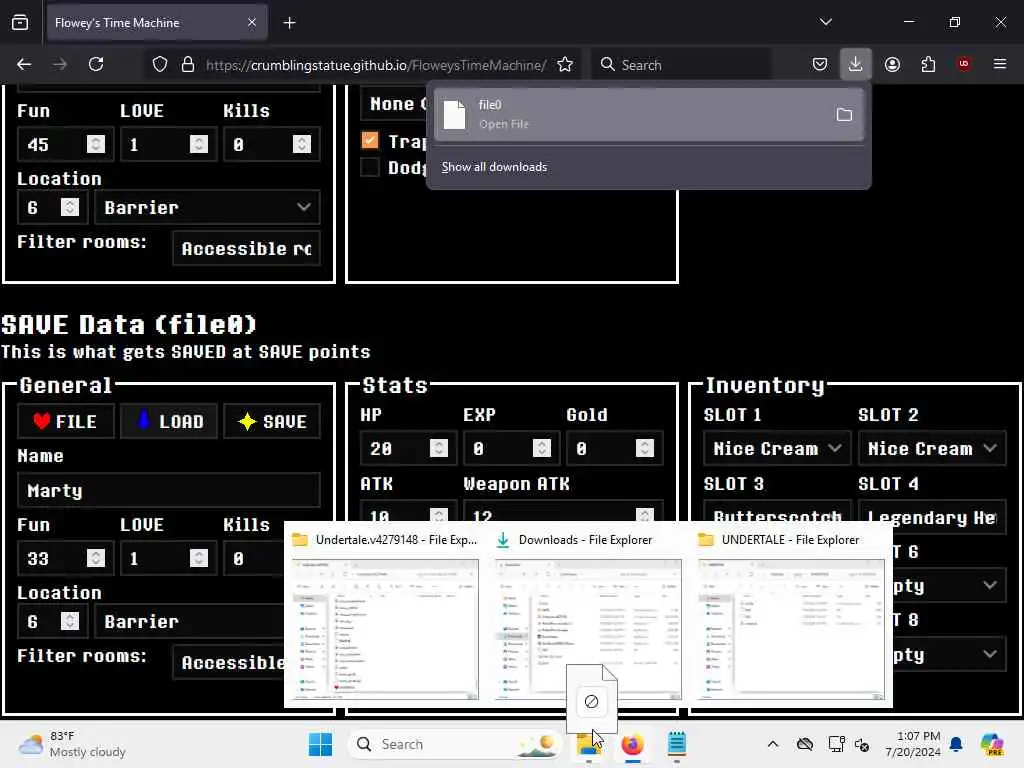Click the Windows taskbar Search box
Image resolution: width=1024 pixels, height=768 pixels.
[x=455, y=744]
